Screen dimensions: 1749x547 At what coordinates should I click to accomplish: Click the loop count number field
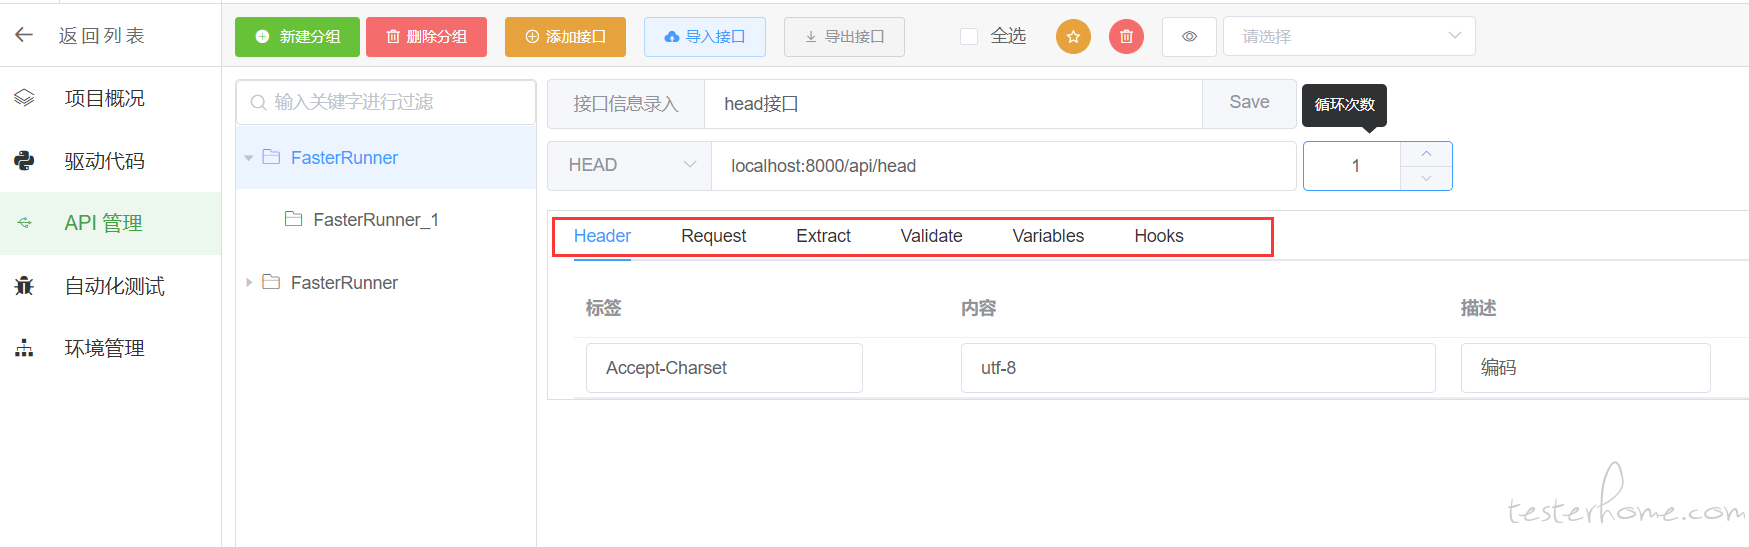coord(1355,166)
